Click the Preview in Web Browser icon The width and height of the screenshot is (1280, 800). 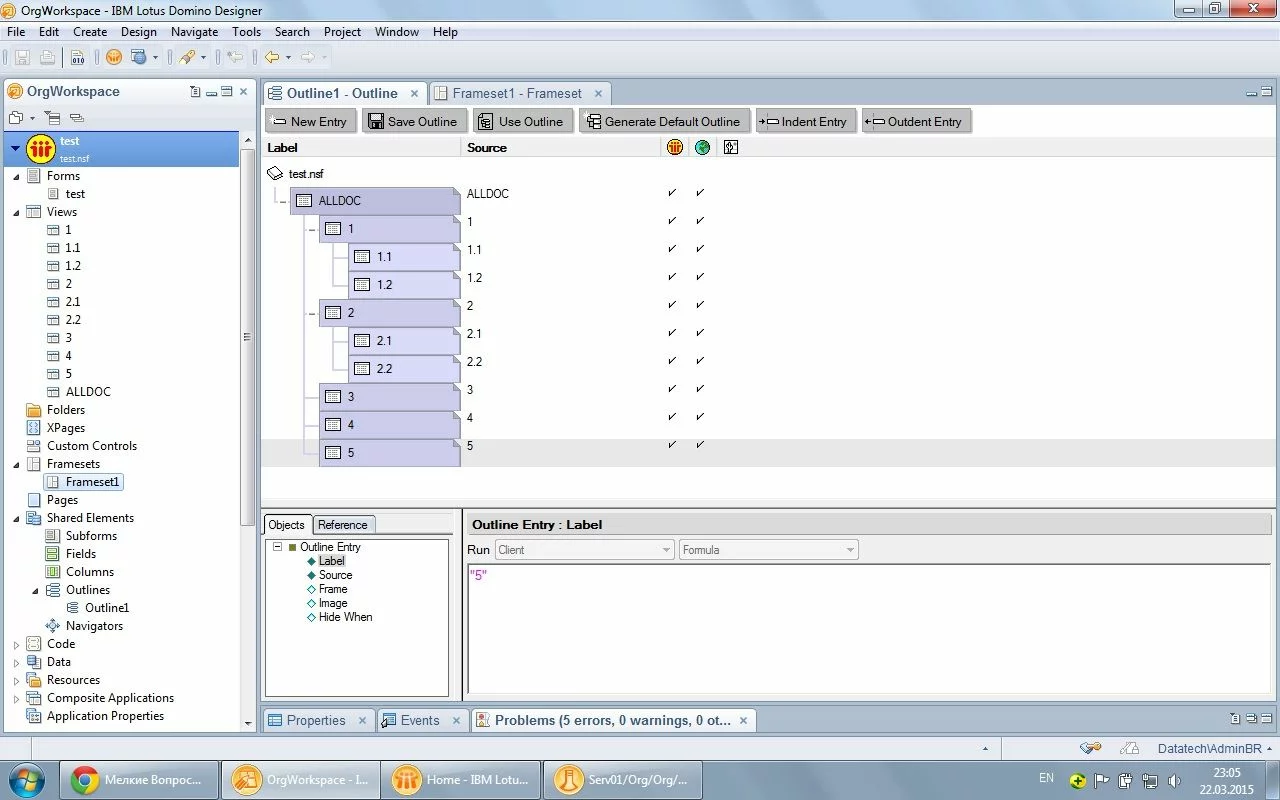tap(139, 58)
